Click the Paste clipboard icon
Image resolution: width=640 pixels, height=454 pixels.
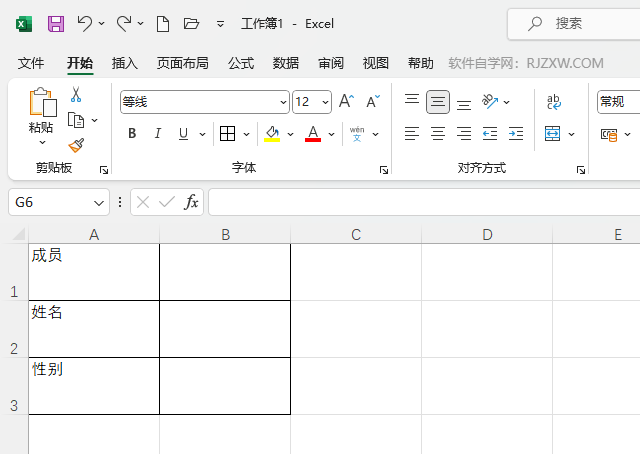tap(42, 102)
